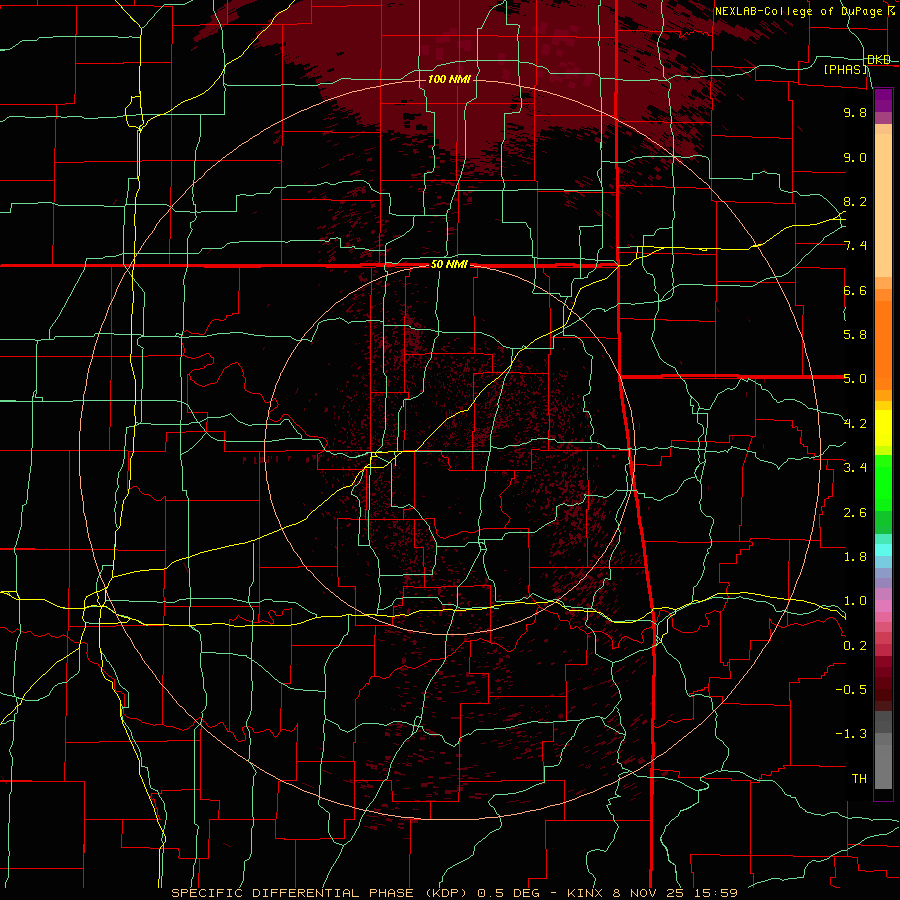900x900 pixels.
Task: Click the 5.8 value on the color scale
Action: click(855, 335)
